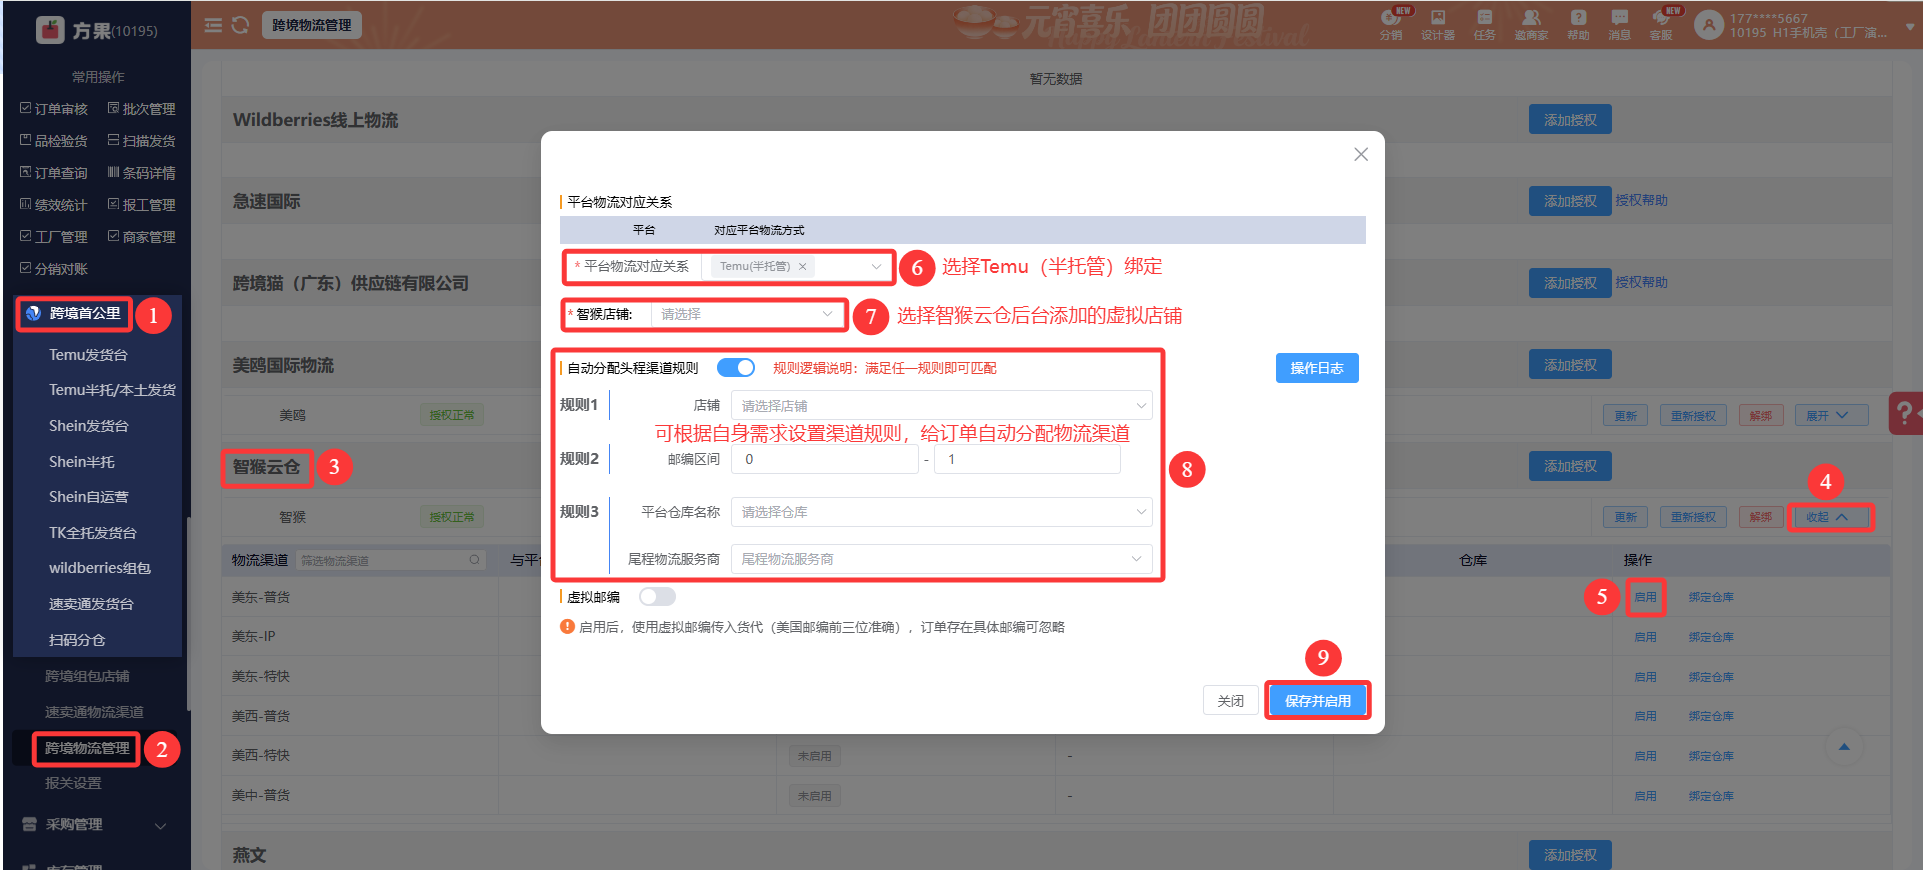Open the 平台仓库名称 warehouse dropdown

(x=941, y=512)
